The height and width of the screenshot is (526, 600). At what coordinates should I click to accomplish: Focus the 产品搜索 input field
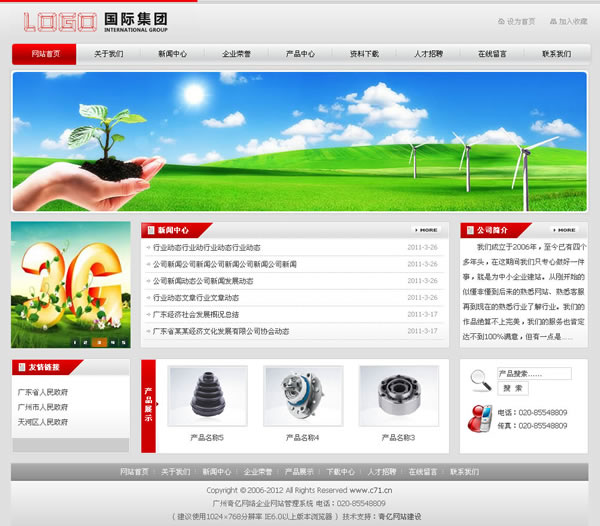click(x=534, y=373)
